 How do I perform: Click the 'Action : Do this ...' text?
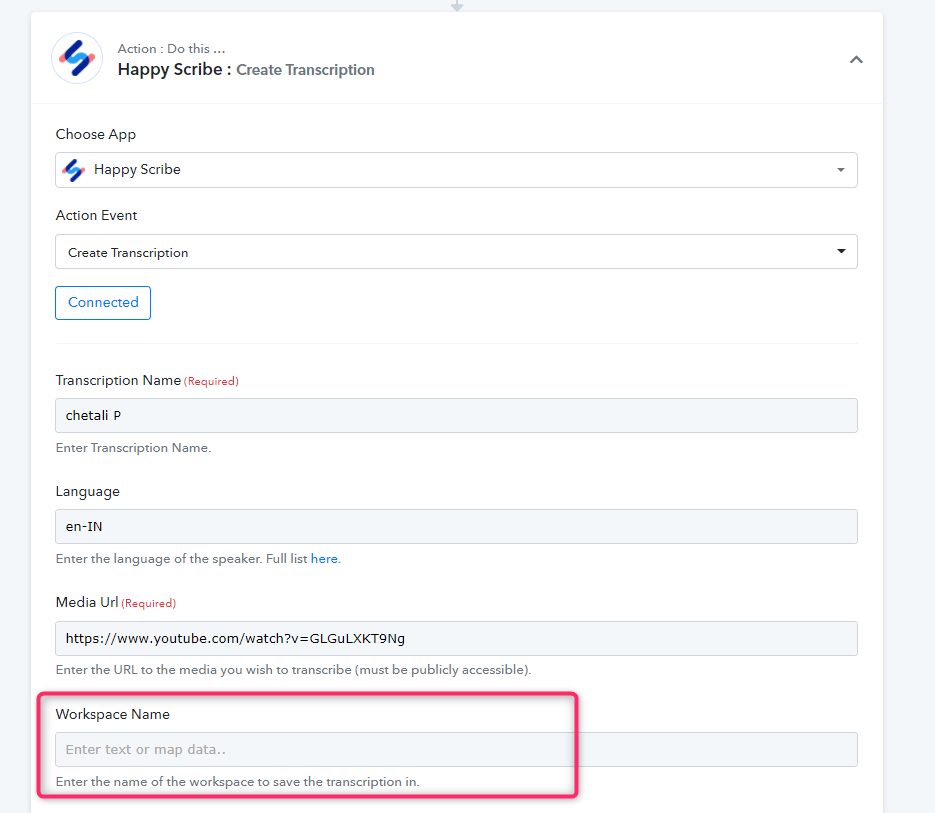click(171, 49)
